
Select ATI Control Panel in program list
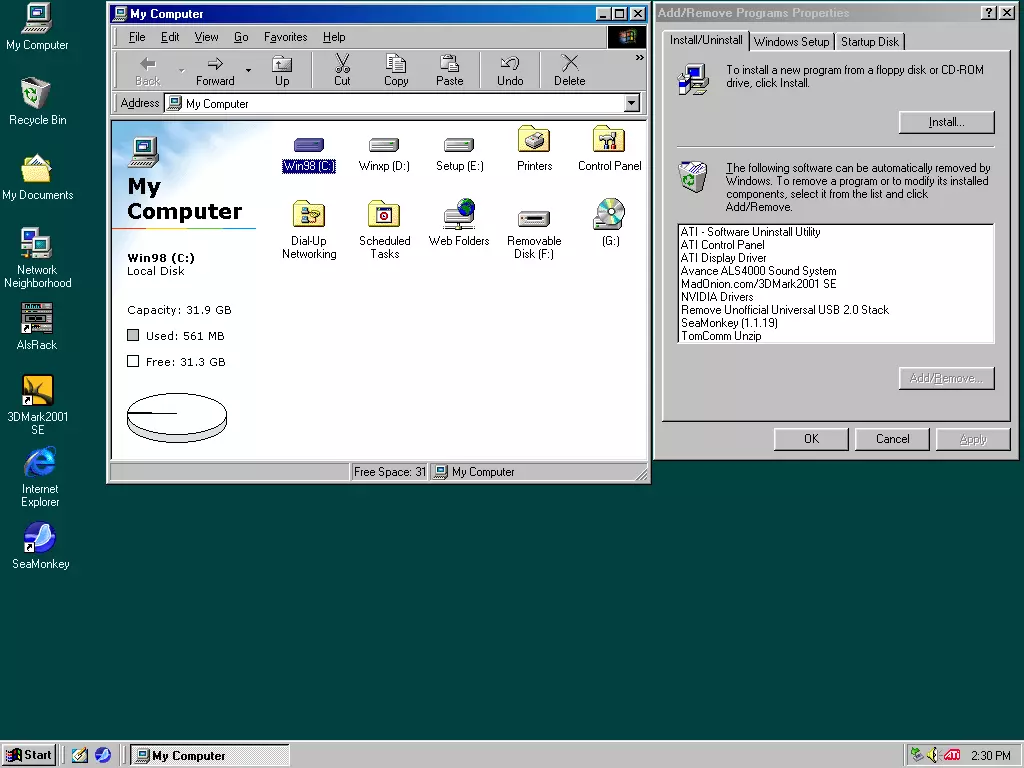click(836, 245)
